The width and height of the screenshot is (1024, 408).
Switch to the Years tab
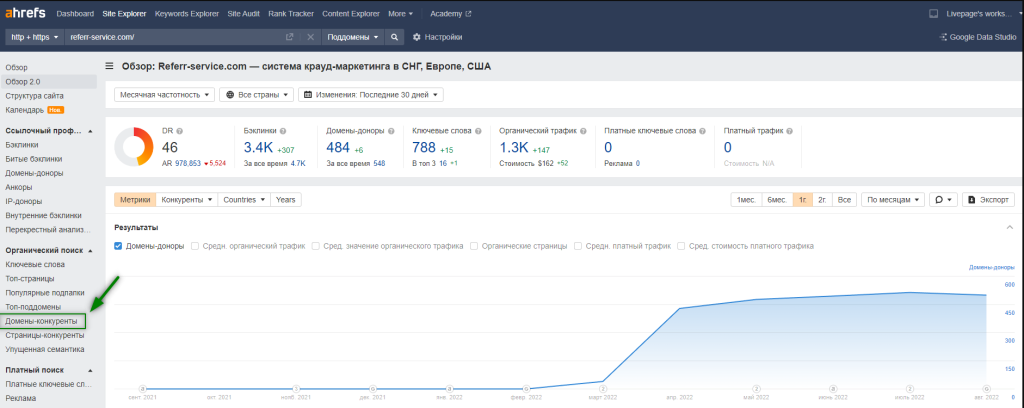pos(285,200)
